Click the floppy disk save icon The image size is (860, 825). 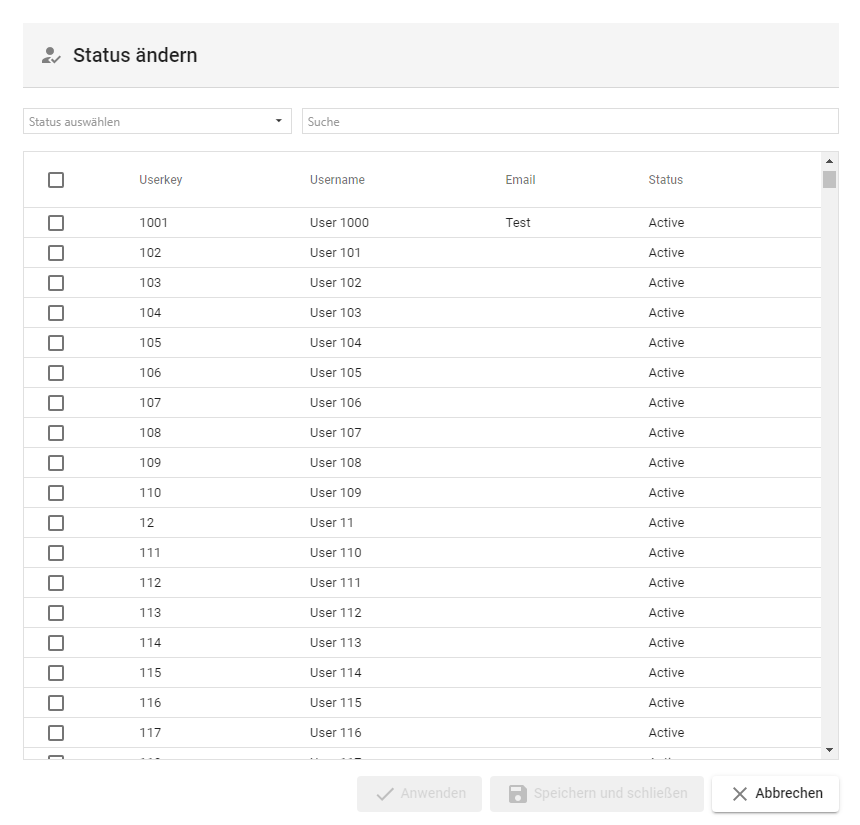[517, 794]
